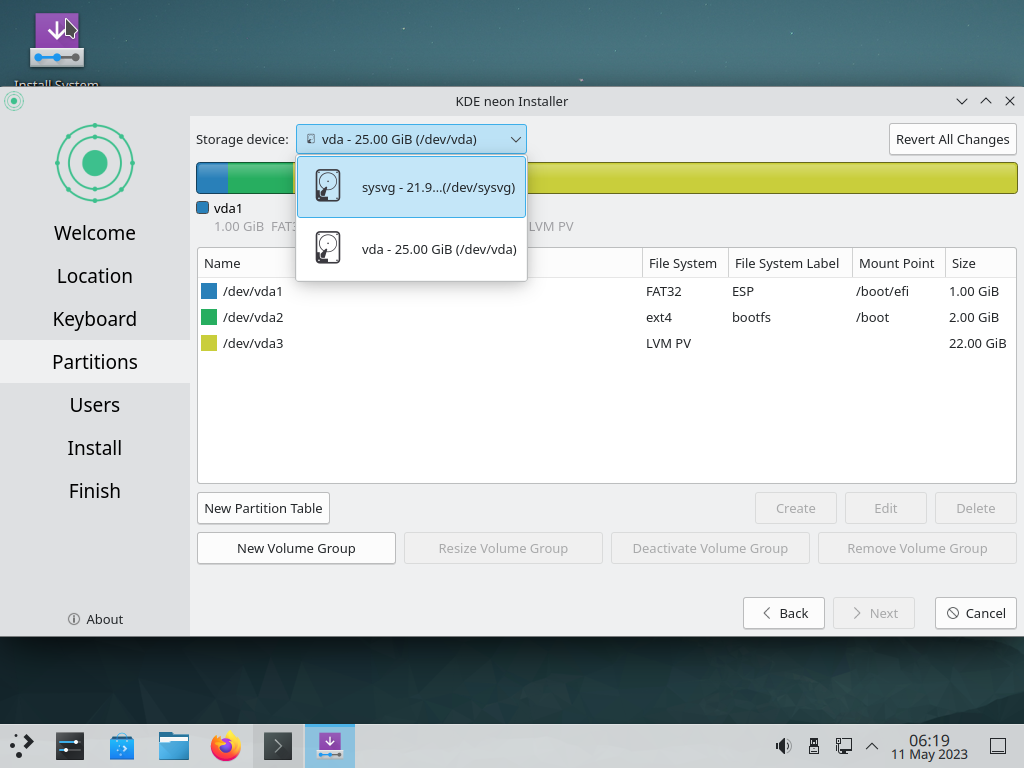Collapse the Storage device combo box
Screen dimensions: 1024x768
[x=411, y=139]
